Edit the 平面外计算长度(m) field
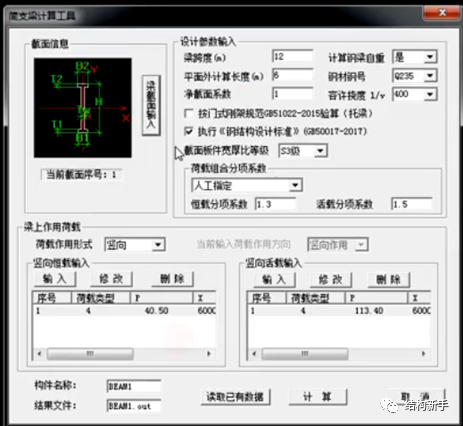The image size is (463, 426). click(293, 75)
